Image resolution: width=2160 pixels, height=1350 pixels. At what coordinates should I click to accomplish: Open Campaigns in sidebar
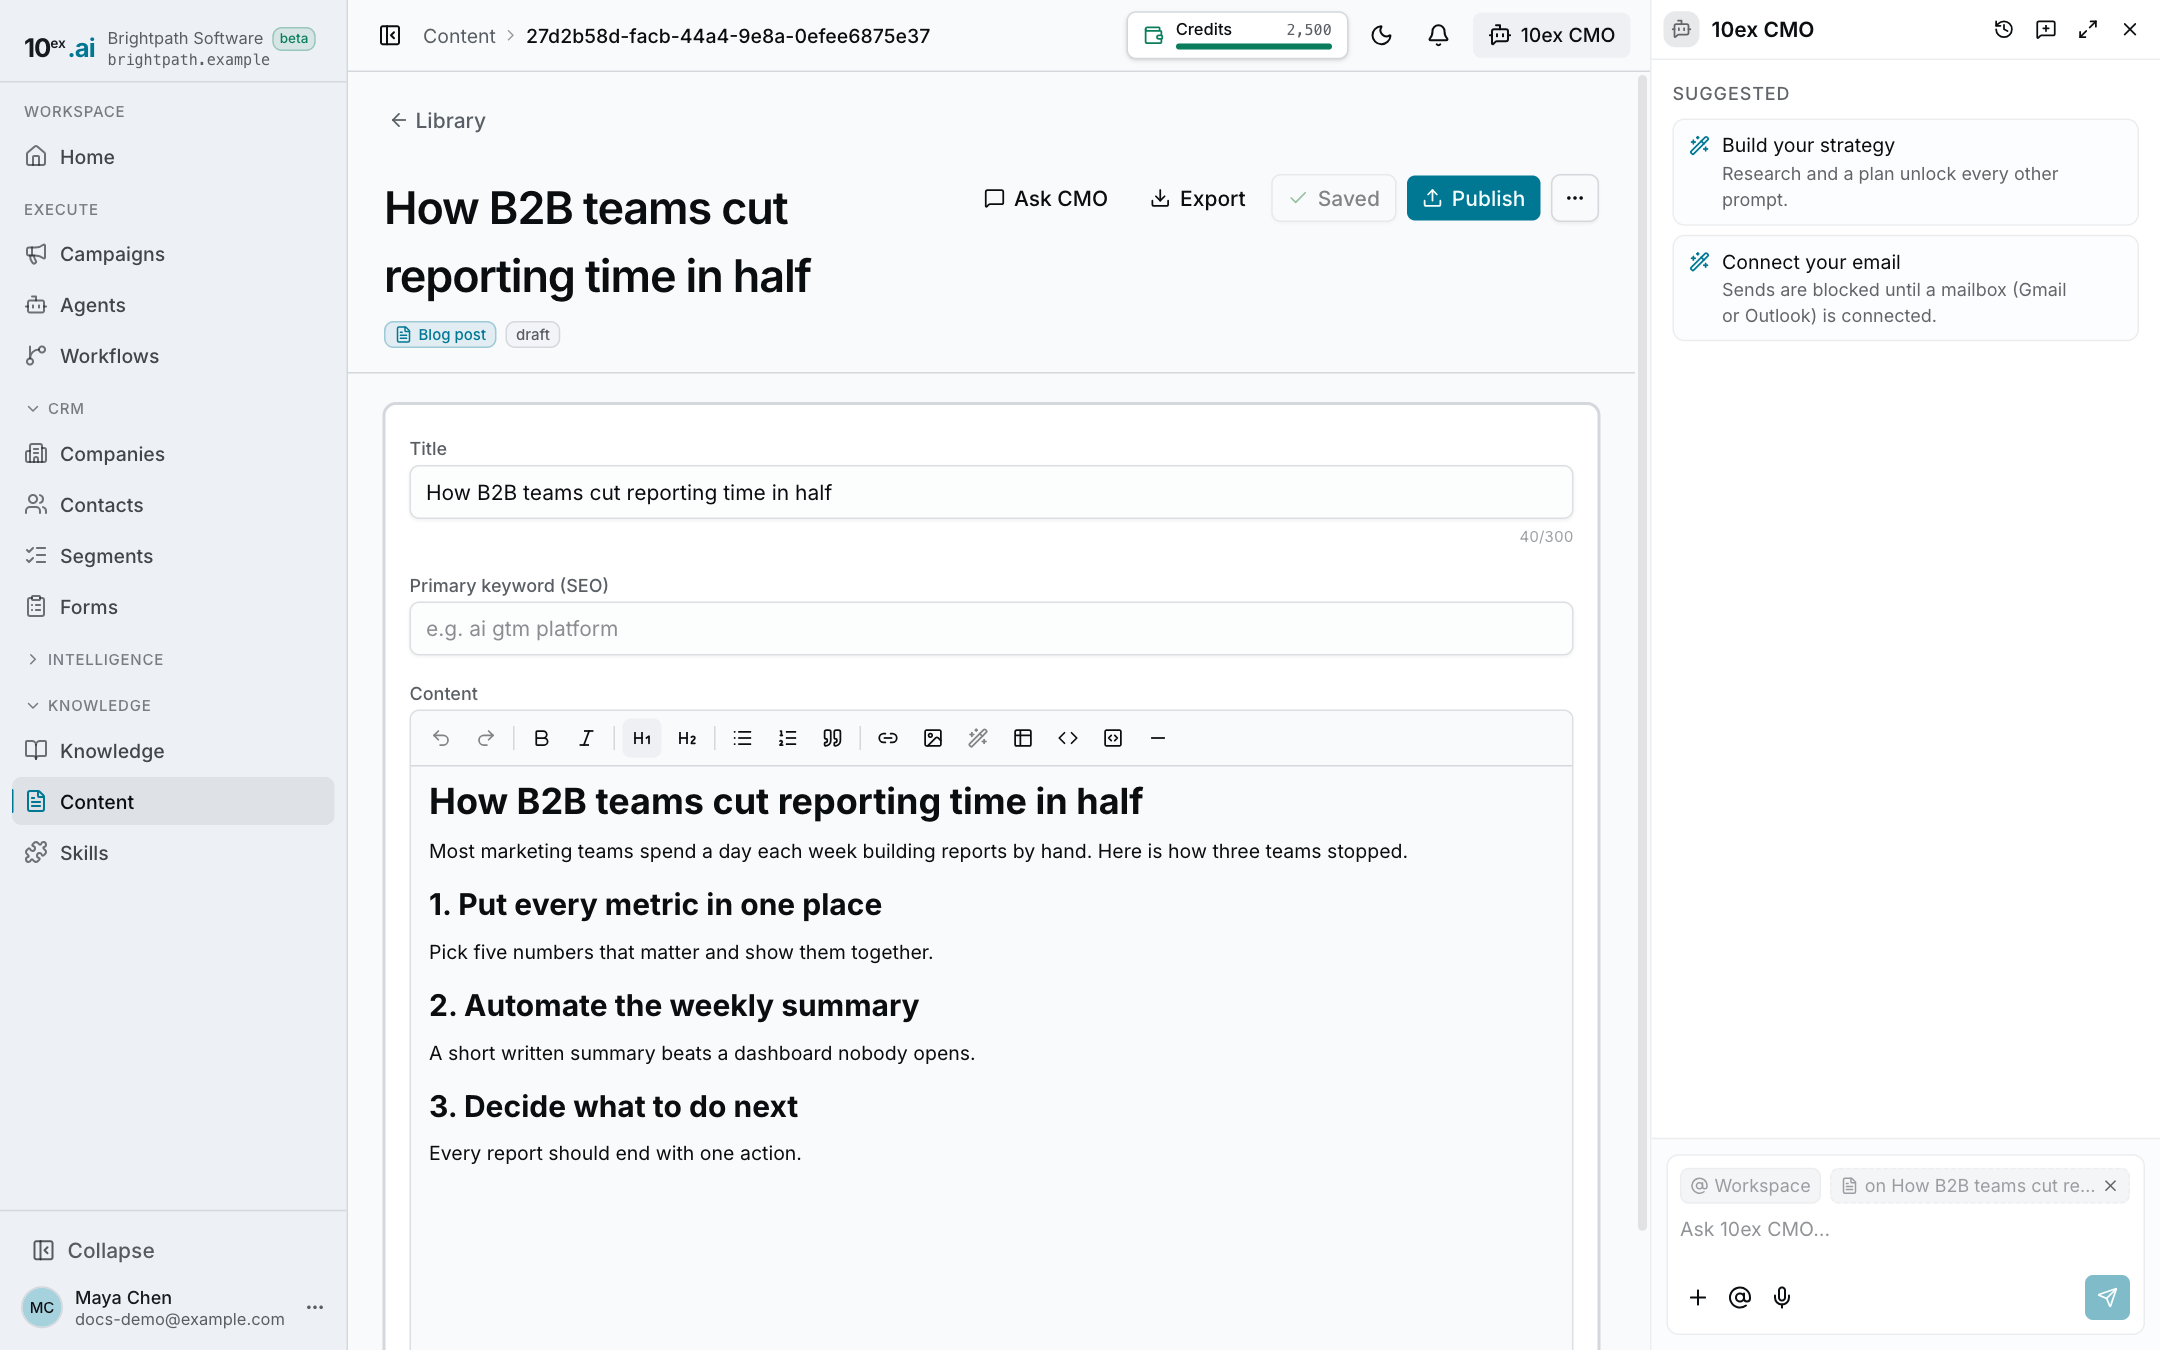[x=173, y=254]
